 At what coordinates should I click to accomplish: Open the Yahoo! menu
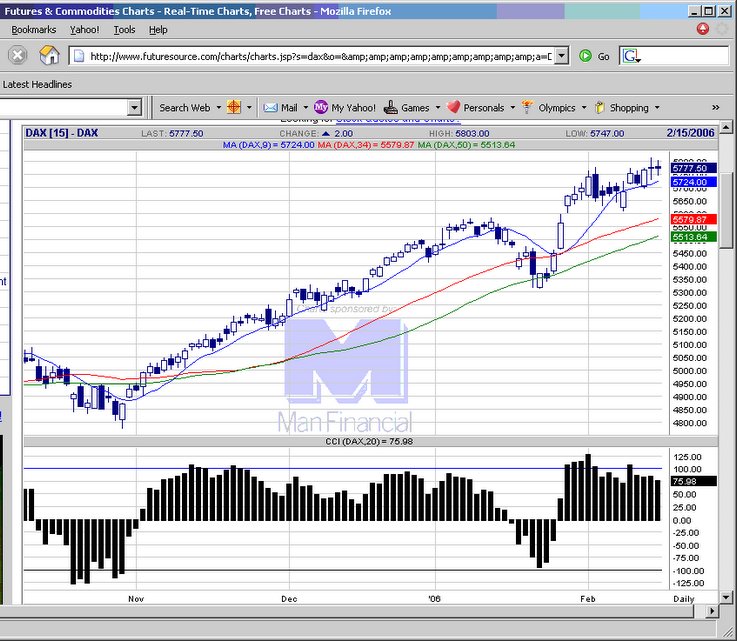click(85, 30)
